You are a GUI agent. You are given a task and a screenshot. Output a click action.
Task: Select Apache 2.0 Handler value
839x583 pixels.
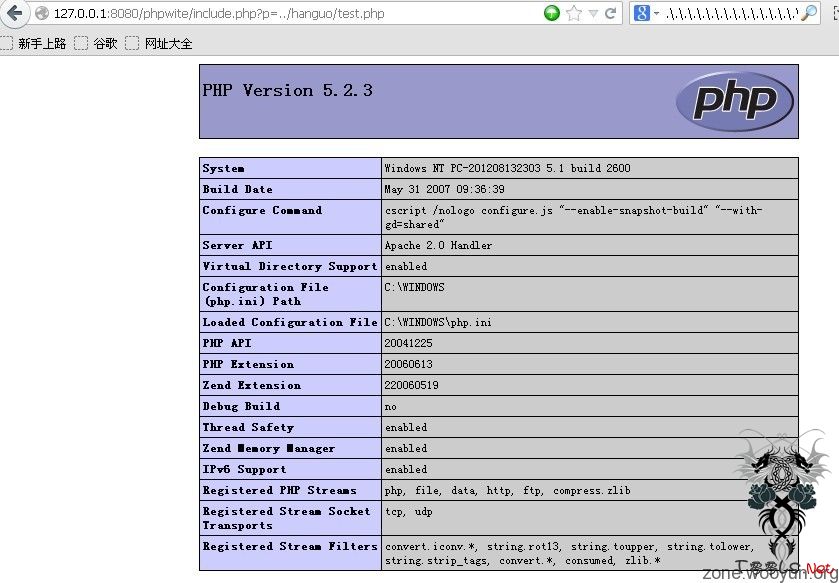pos(438,245)
